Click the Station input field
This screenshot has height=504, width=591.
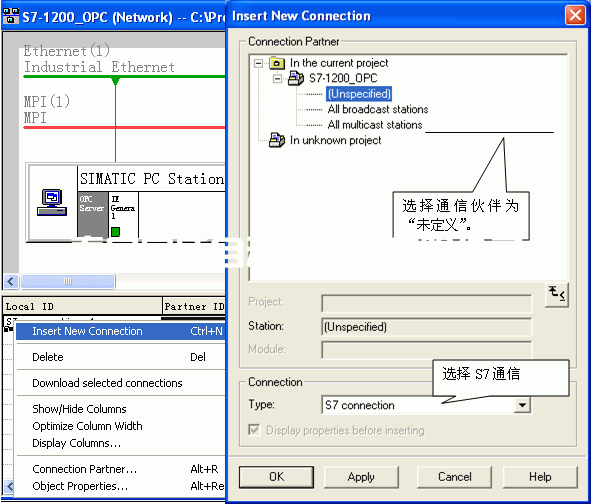click(426, 327)
